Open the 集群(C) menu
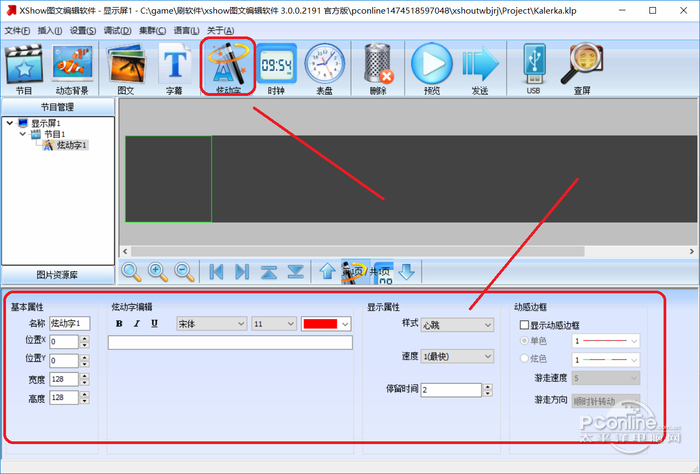Screen dimensions: 700x474 pyautogui.click(x=152, y=30)
